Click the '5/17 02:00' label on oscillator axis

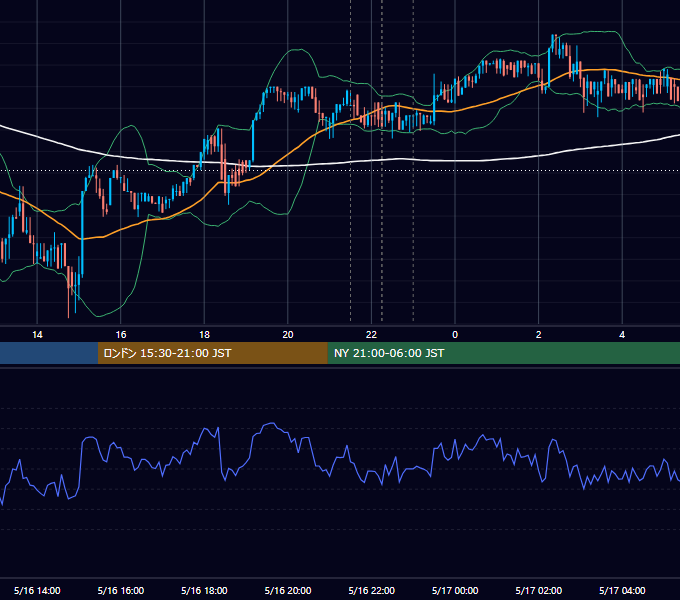(x=539, y=590)
